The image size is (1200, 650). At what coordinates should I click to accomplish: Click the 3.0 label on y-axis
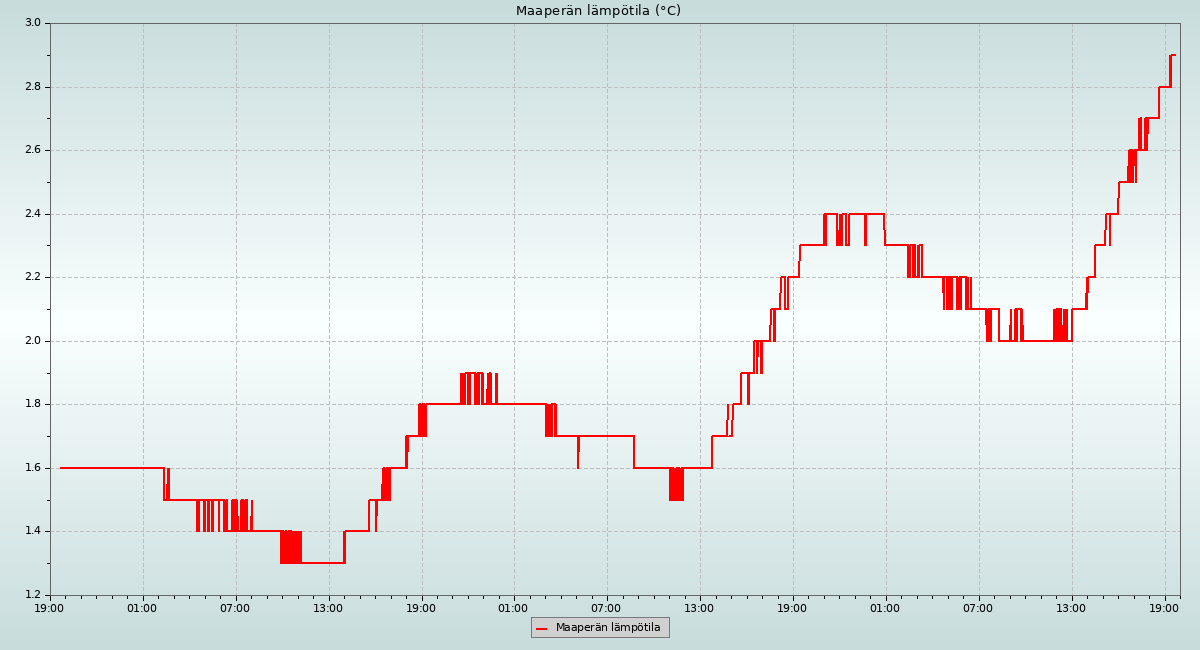point(32,23)
